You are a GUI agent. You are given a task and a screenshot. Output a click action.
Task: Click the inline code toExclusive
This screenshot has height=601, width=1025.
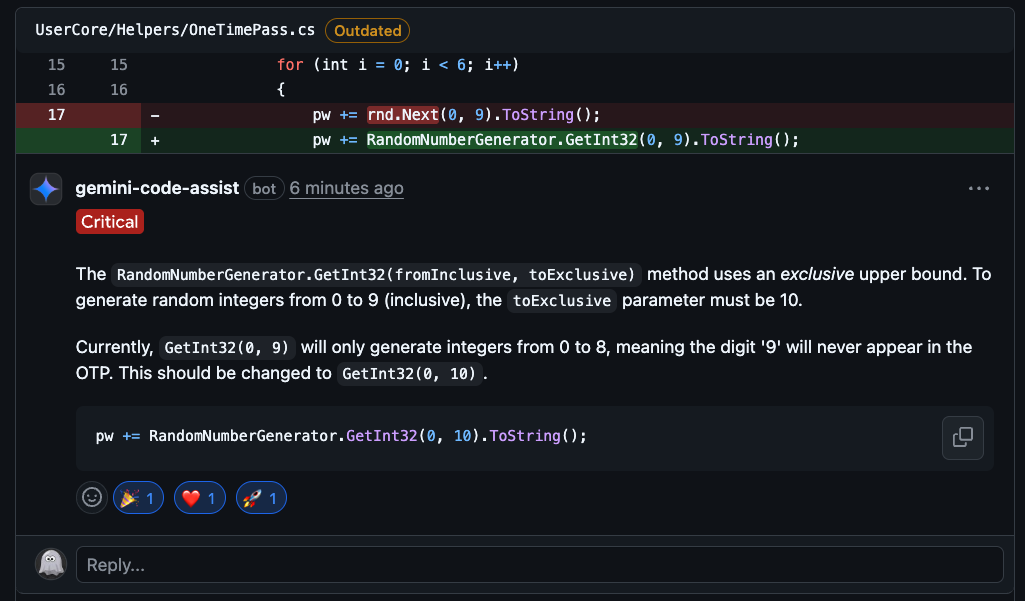[562, 301]
